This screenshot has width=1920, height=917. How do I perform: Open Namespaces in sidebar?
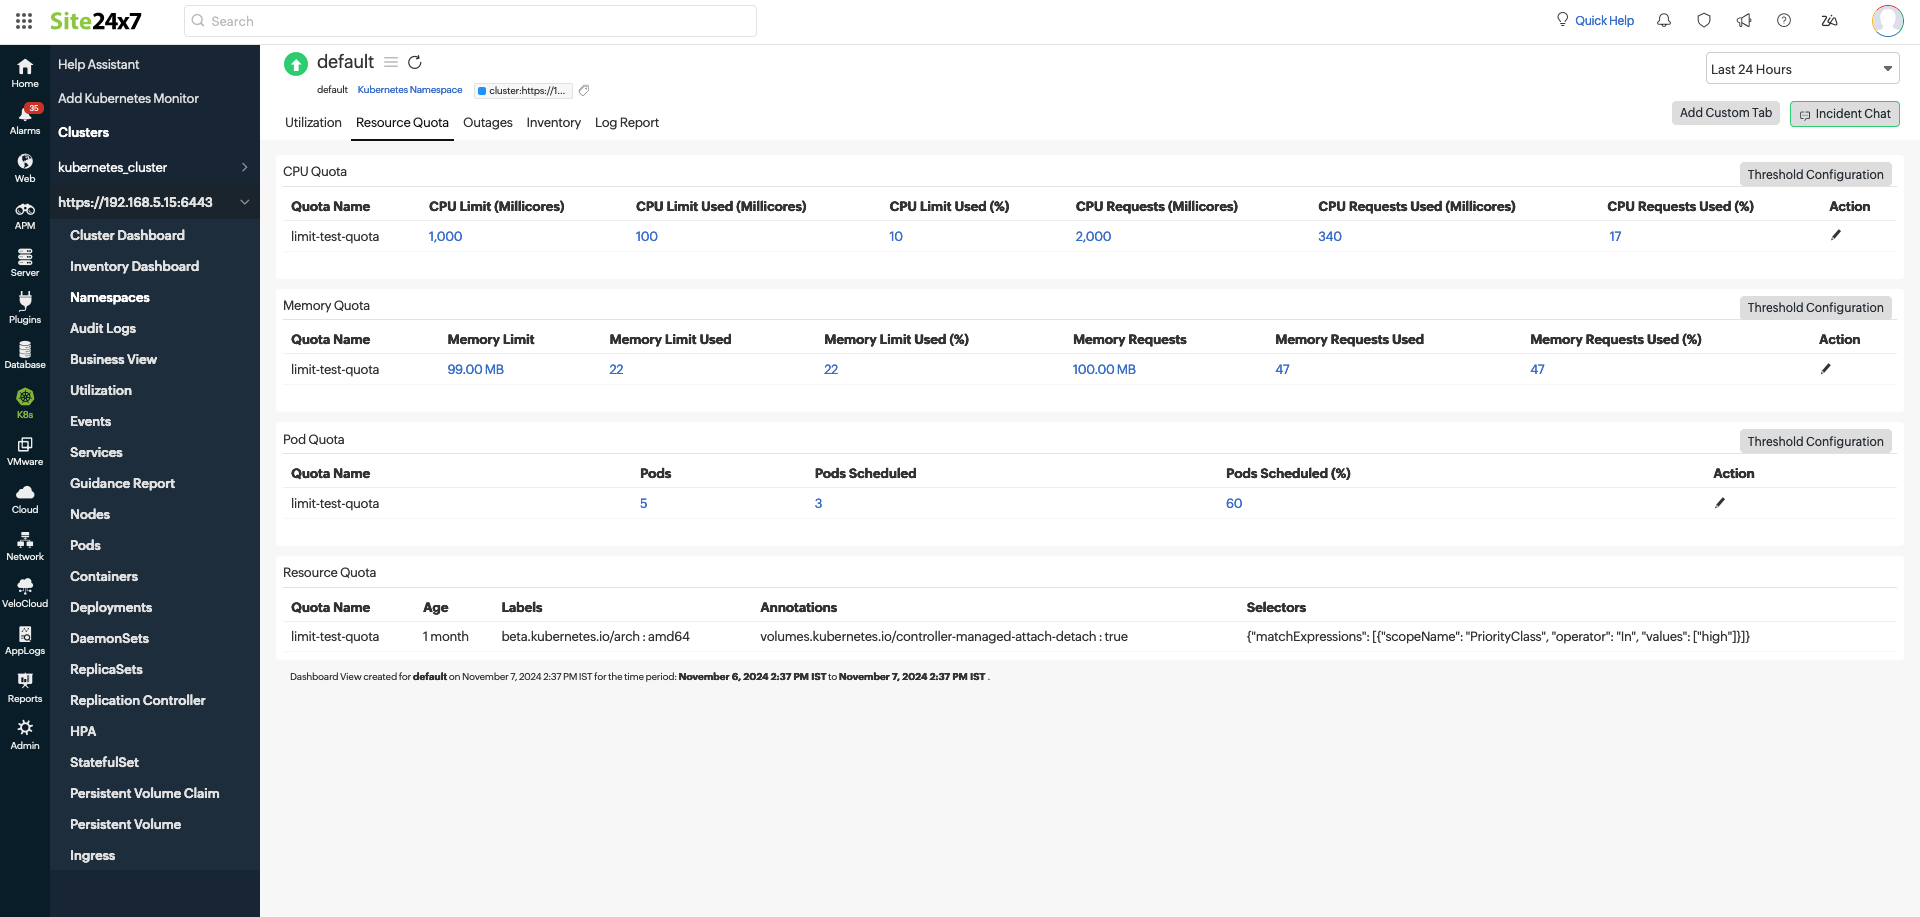coord(110,297)
